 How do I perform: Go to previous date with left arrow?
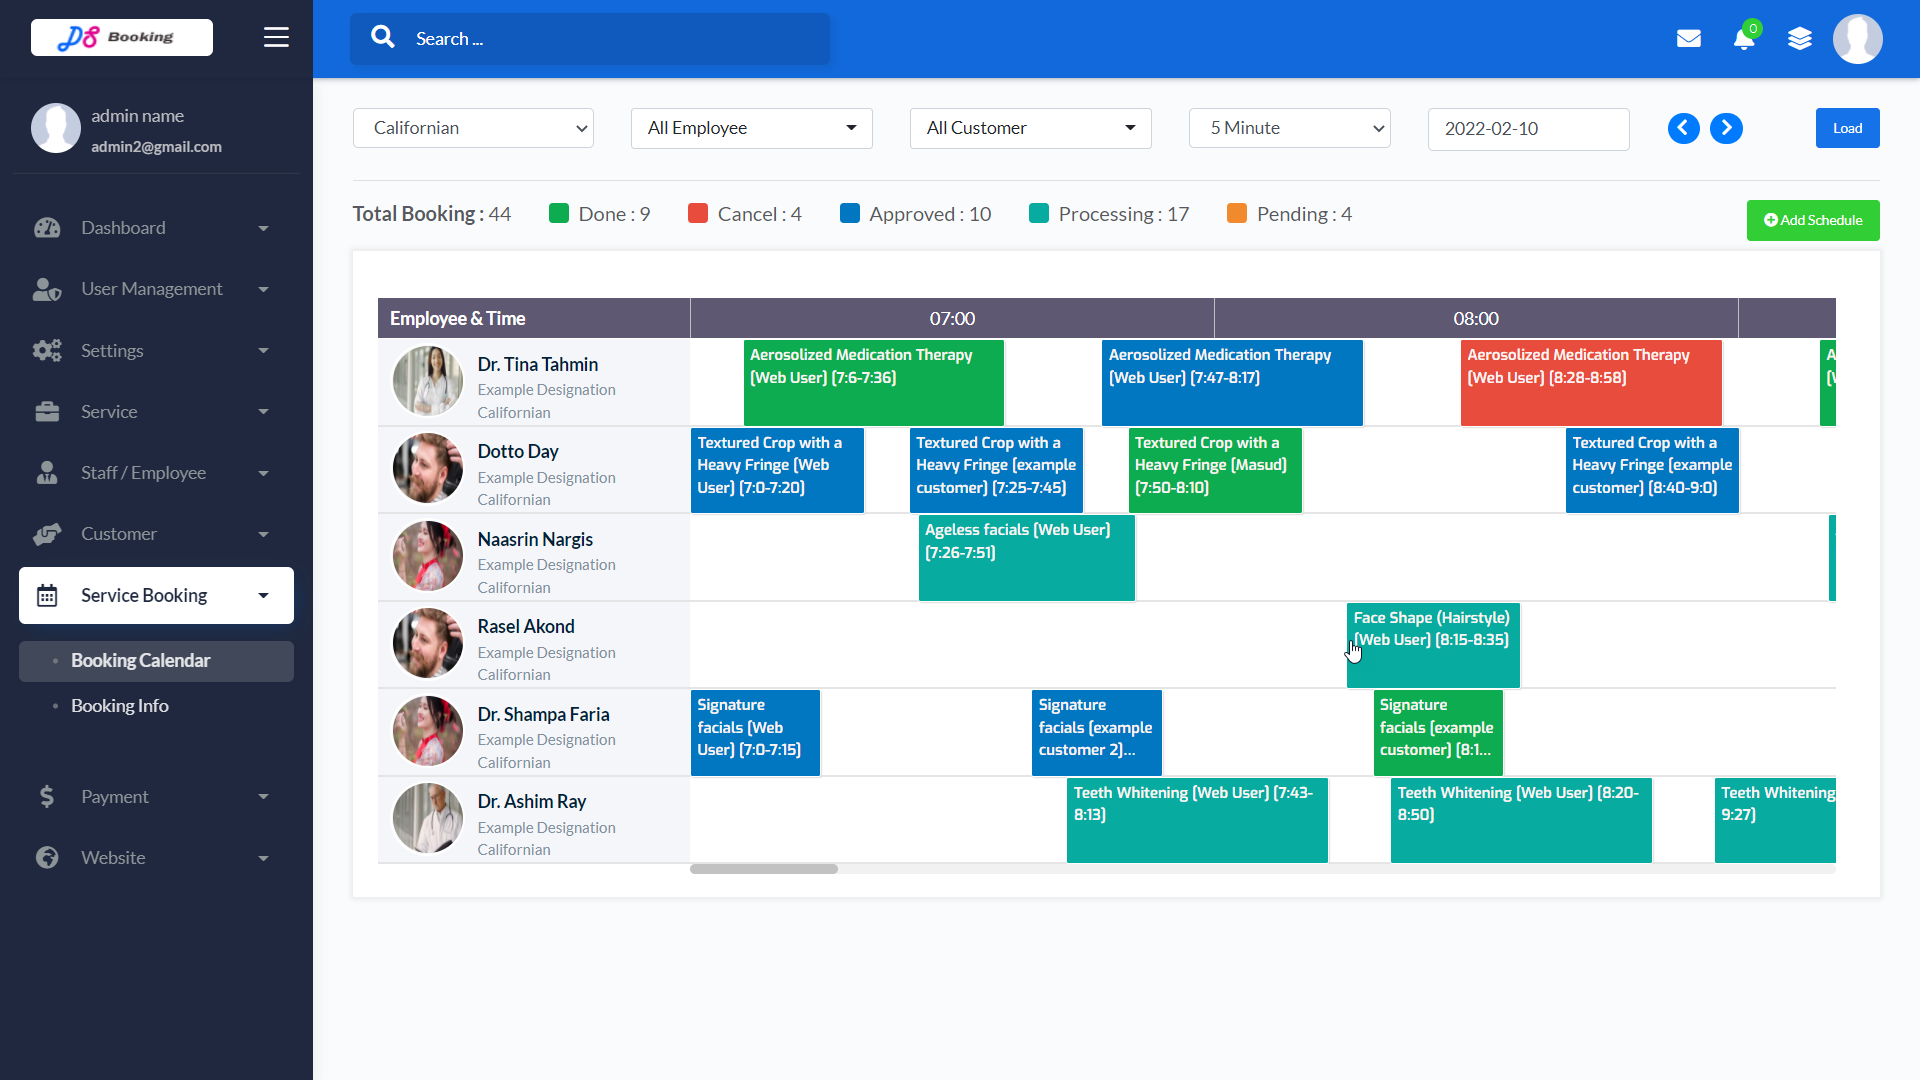click(x=1684, y=128)
